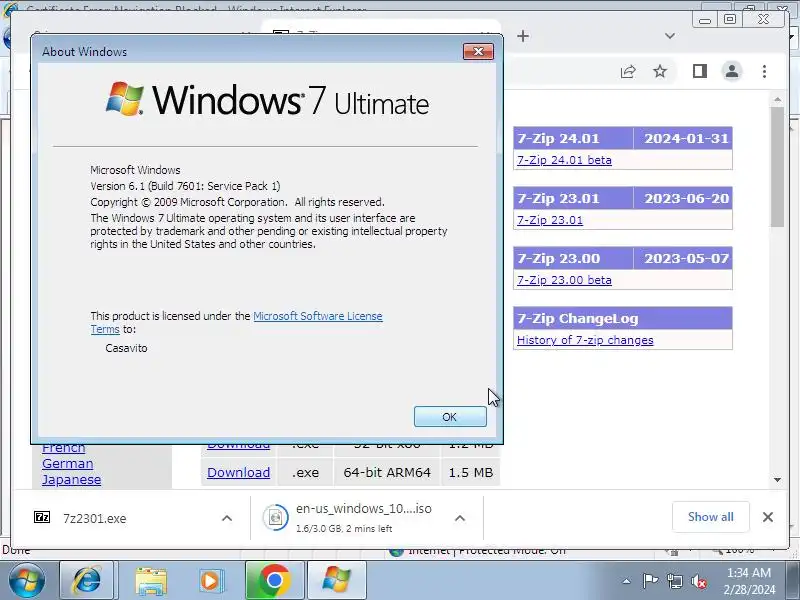Open Chrome profile avatar menu
This screenshot has height=600, width=800.
click(x=732, y=71)
